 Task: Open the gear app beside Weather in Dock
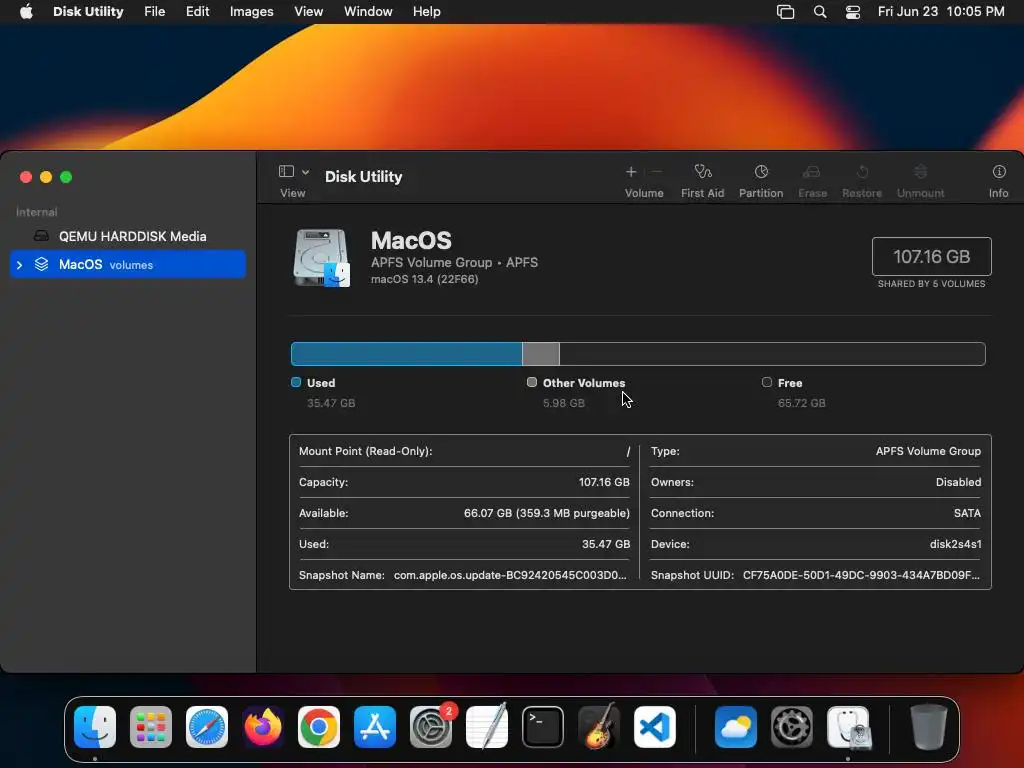792,727
